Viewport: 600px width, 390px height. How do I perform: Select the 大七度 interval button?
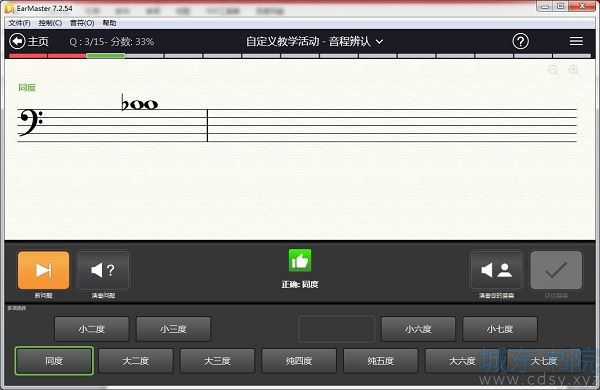click(x=544, y=361)
